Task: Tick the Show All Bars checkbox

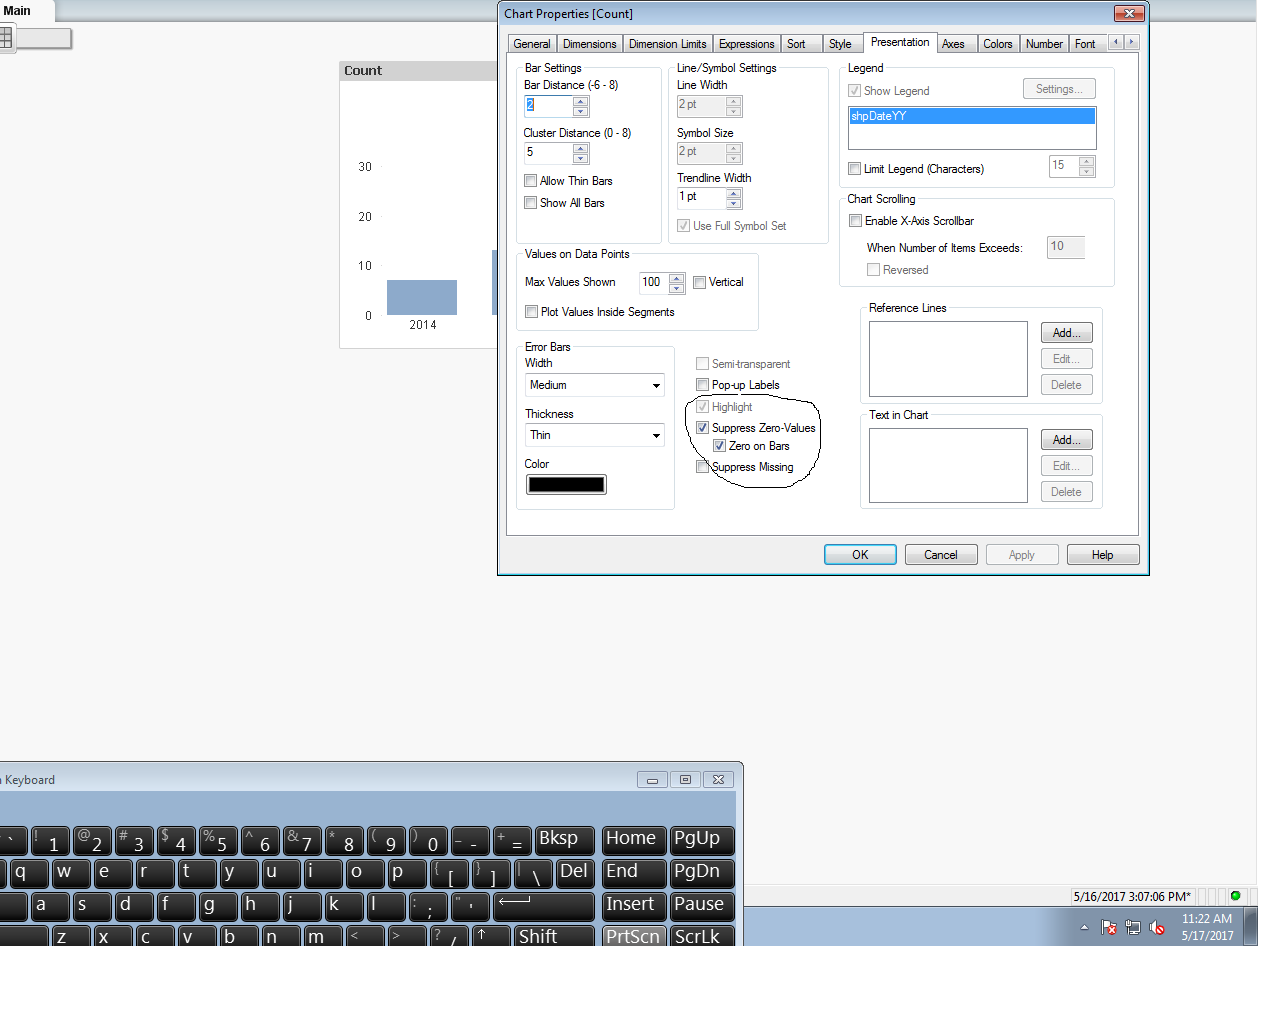Action: coord(531,203)
